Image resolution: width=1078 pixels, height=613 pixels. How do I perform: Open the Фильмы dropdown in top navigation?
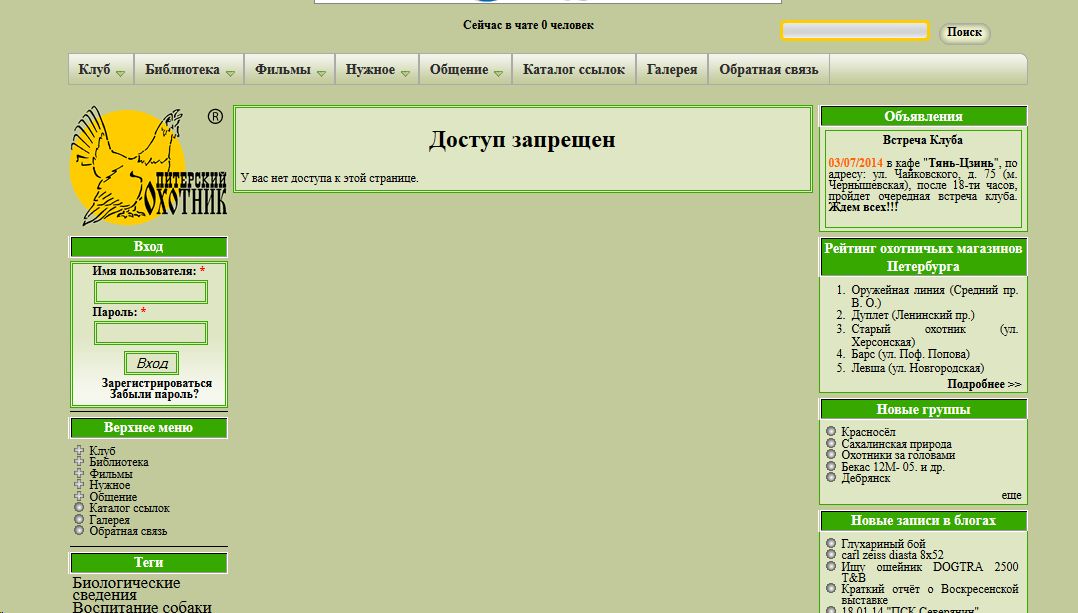(x=289, y=70)
